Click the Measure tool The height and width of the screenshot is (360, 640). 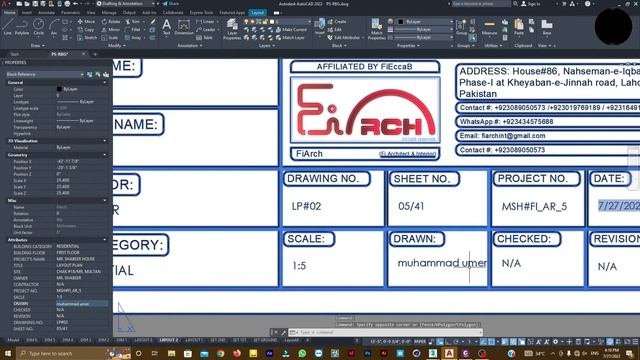489,27
